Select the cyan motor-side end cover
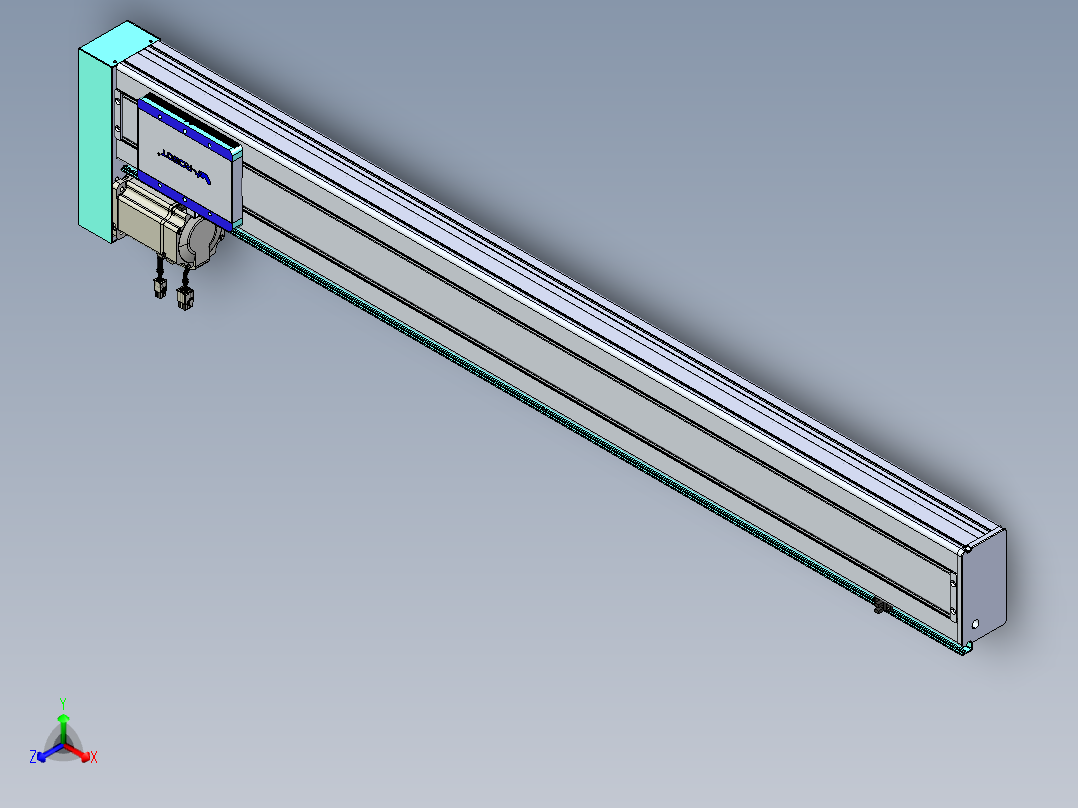This screenshot has height=808, width=1078. [97, 146]
